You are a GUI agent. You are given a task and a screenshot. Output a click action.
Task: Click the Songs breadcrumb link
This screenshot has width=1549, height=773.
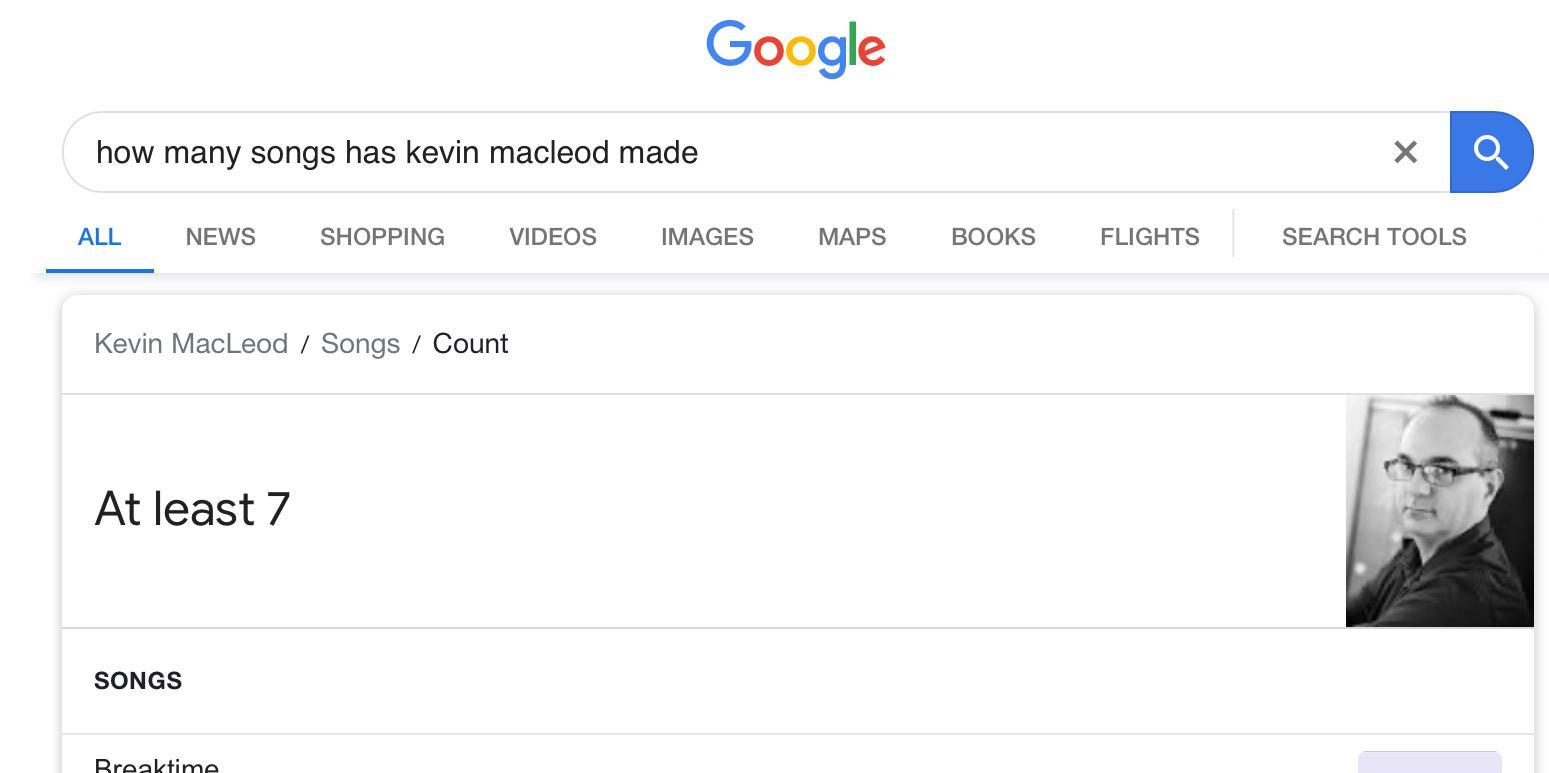click(360, 344)
